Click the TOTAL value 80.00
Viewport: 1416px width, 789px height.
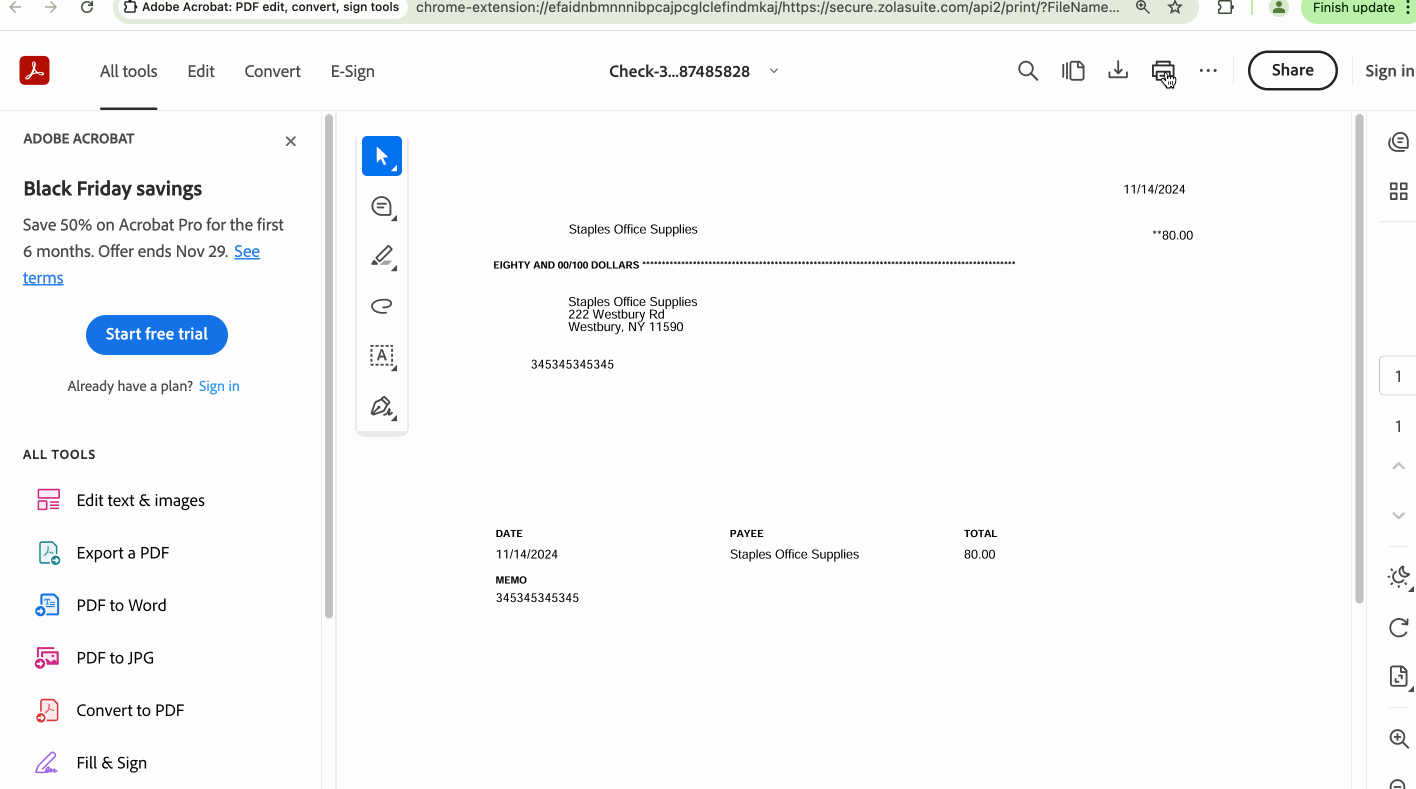tap(980, 554)
